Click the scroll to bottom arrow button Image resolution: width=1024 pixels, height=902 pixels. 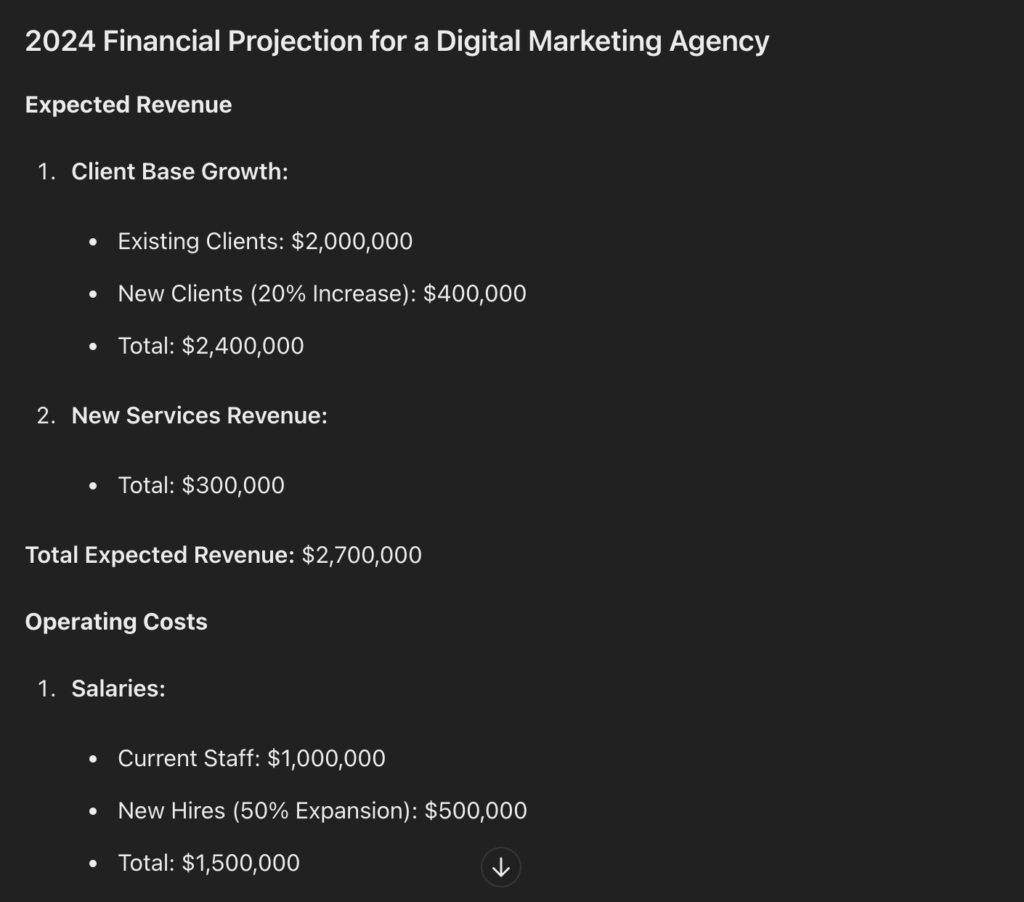(501, 867)
